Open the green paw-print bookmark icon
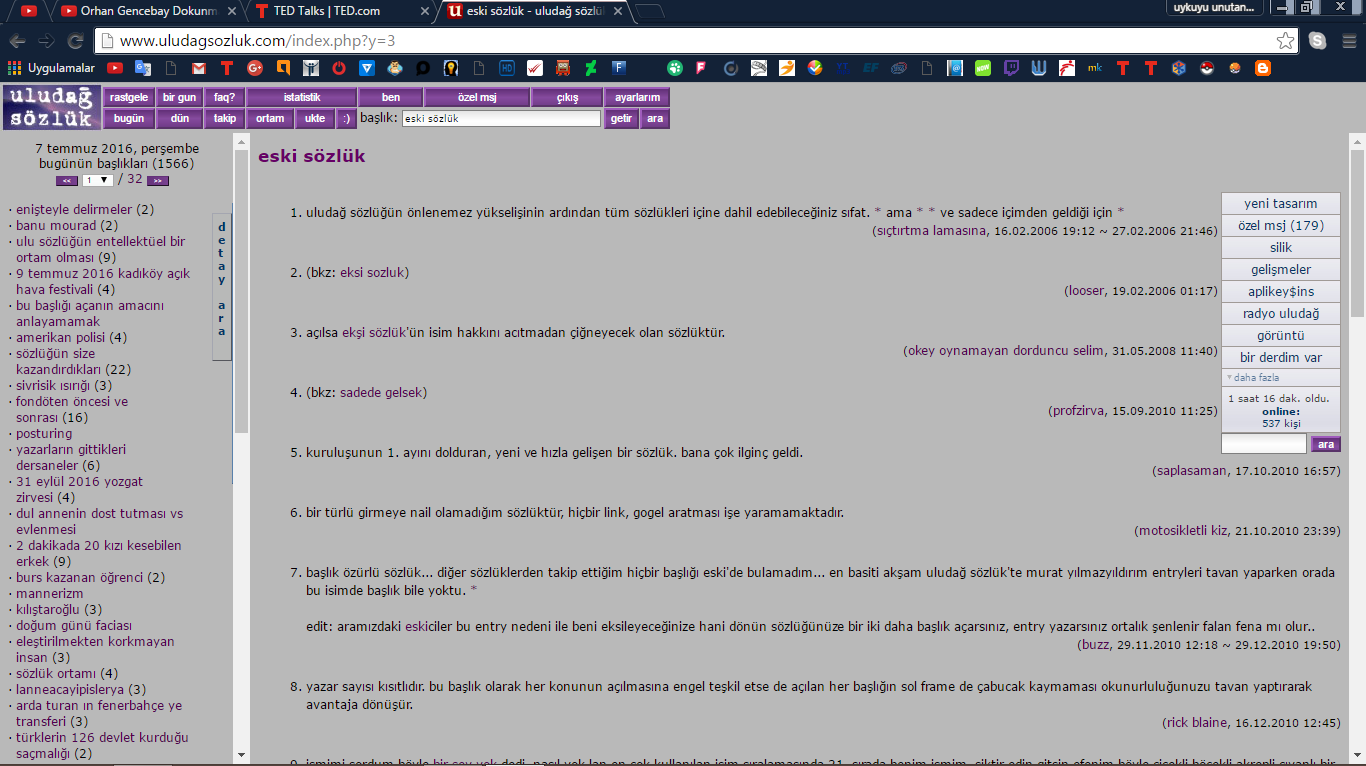The width and height of the screenshot is (1366, 766). pyautogui.click(x=675, y=68)
